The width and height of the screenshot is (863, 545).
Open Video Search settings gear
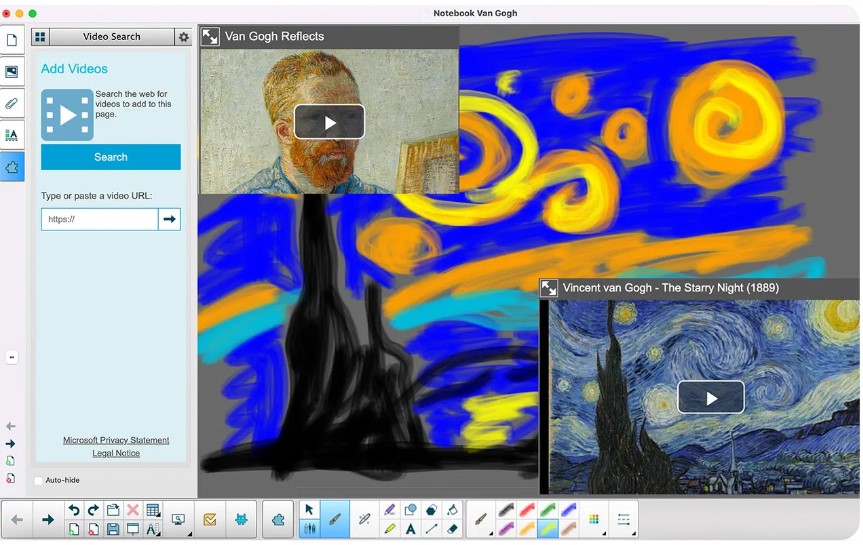183,37
